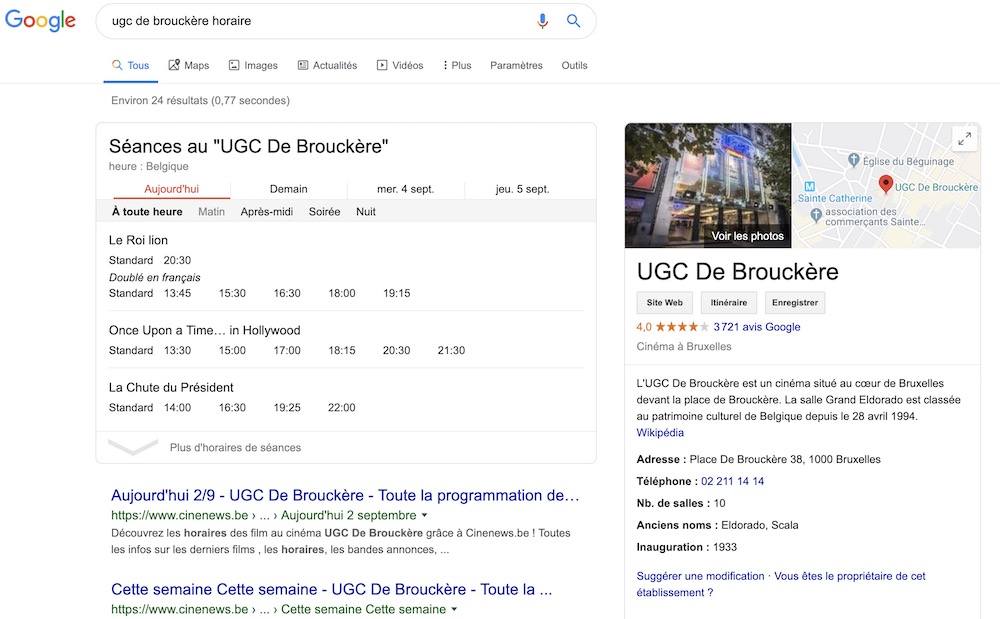Click the association des commerçants map marker
The height and width of the screenshot is (619, 1000).
(816, 215)
